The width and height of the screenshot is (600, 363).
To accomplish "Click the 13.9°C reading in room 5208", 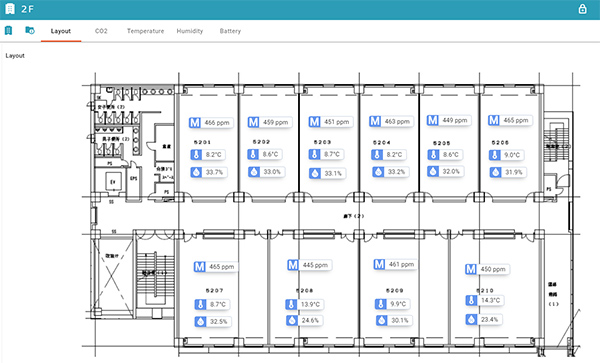I will pos(310,304).
